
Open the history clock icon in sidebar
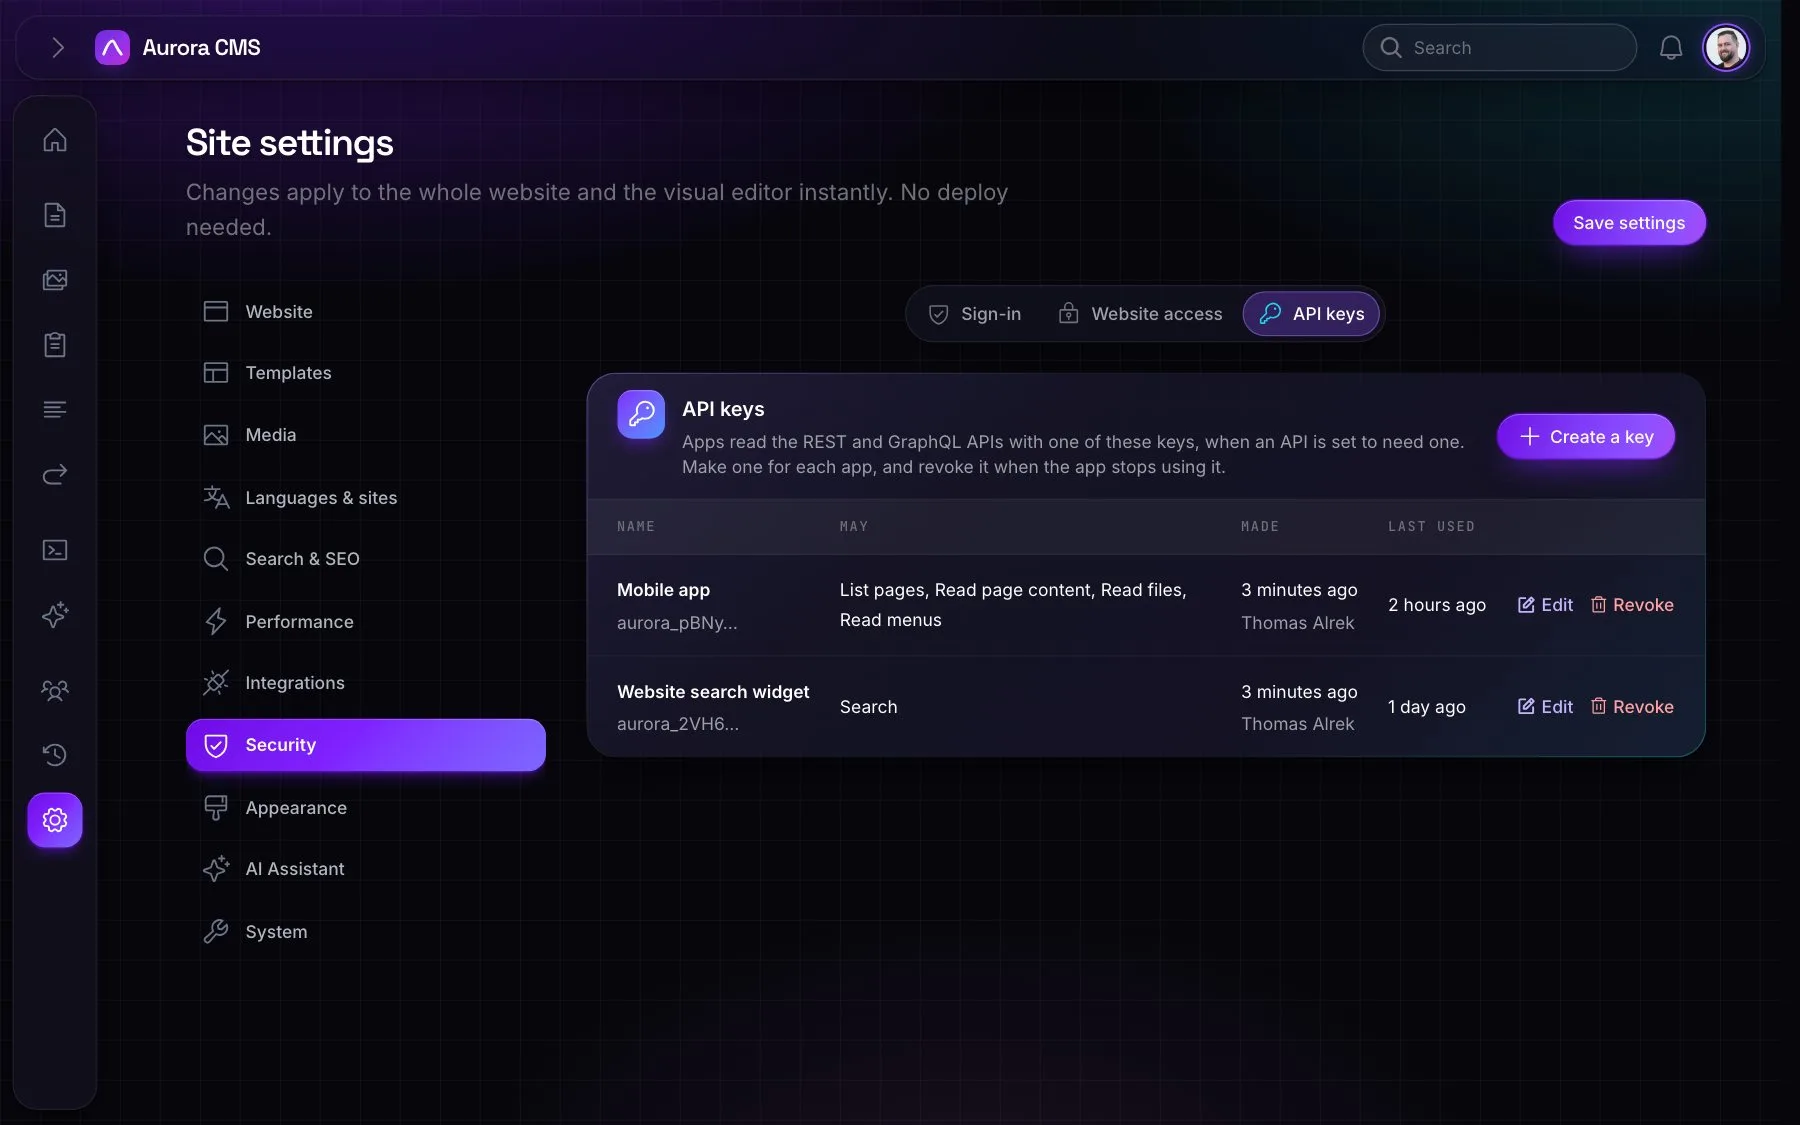(55, 755)
